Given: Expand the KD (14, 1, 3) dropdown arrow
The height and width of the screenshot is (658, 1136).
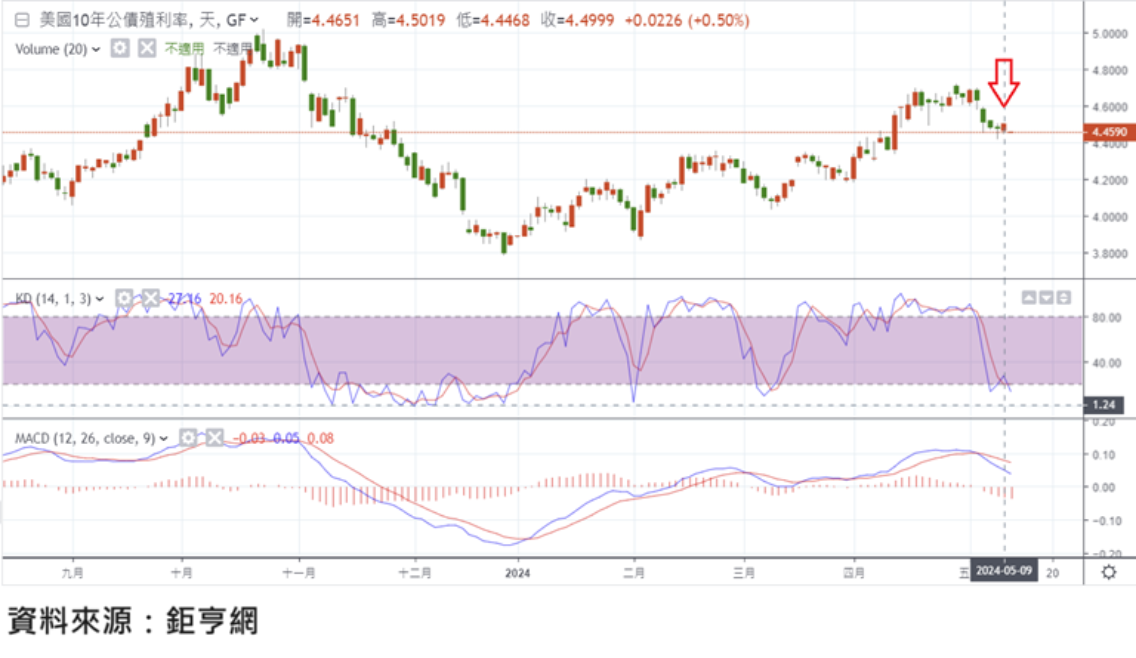Looking at the screenshot, I should [100, 298].
